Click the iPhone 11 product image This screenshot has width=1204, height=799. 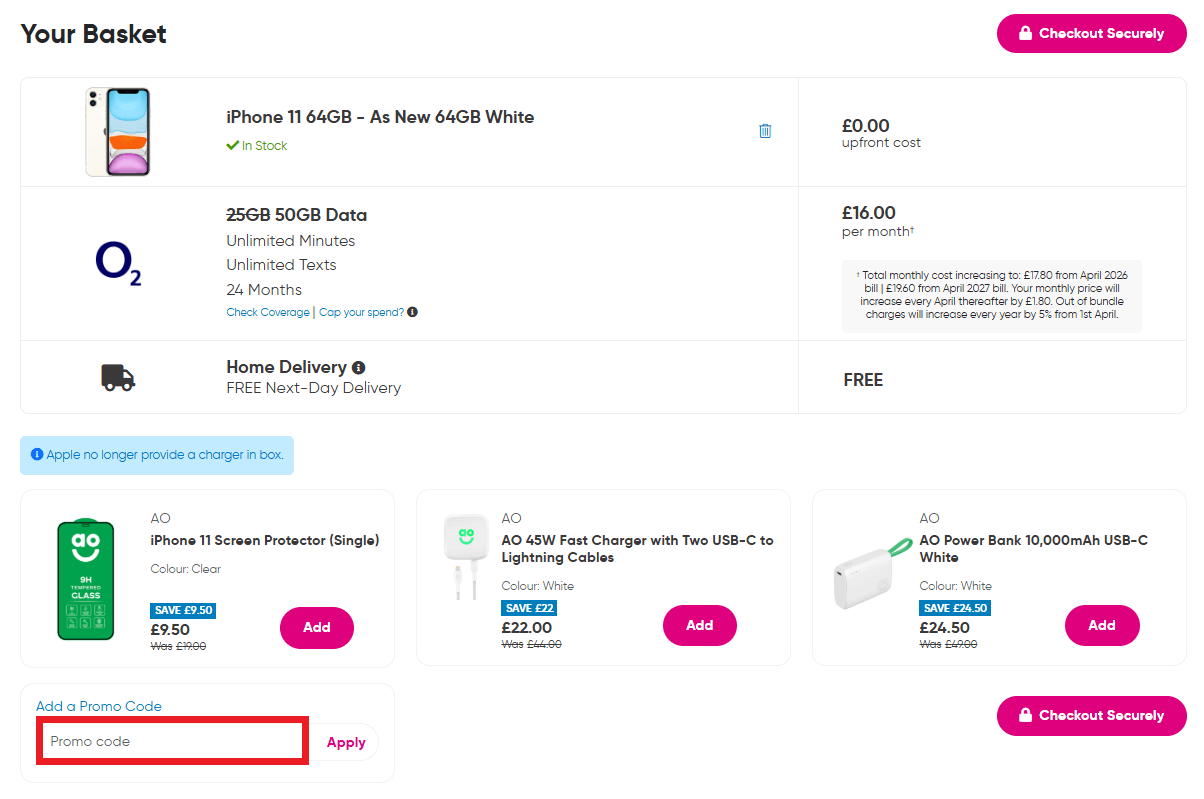(x=118, y=132)
